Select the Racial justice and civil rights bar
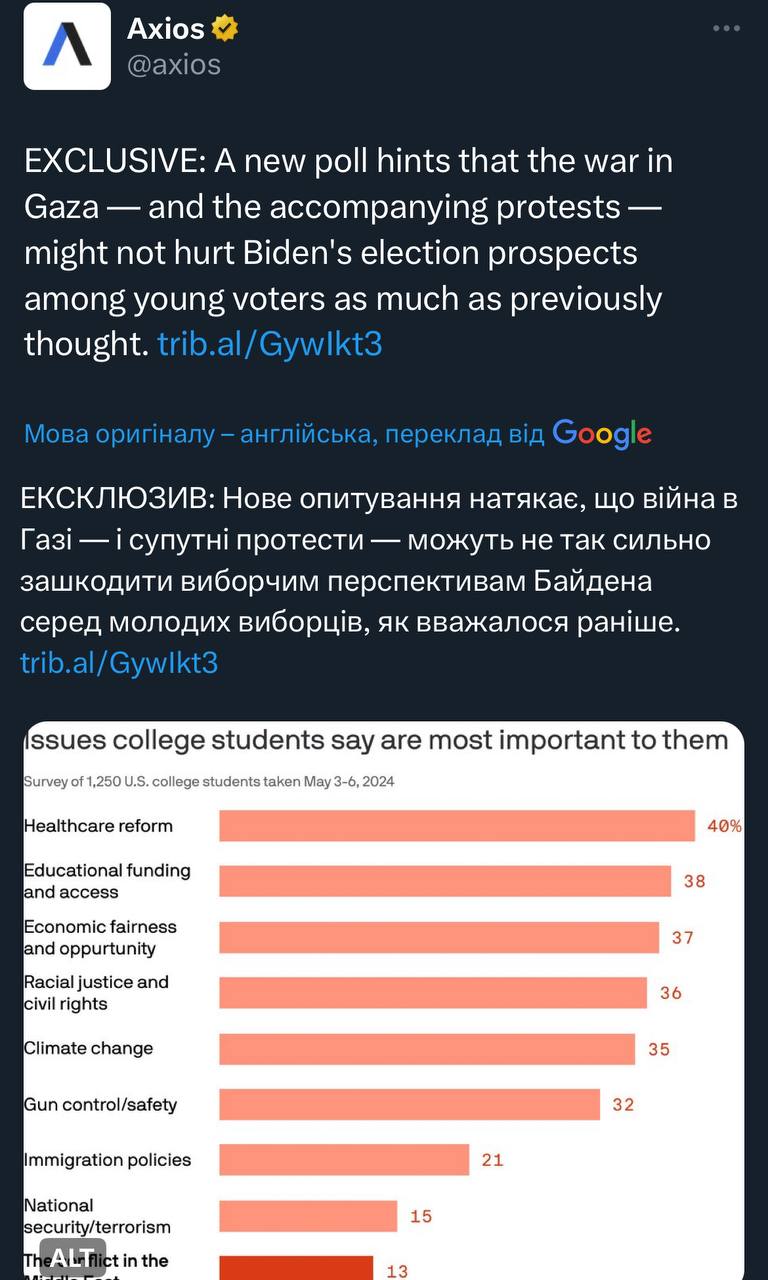The height and width of the screenshot is (1280, 768). point(433,993)
